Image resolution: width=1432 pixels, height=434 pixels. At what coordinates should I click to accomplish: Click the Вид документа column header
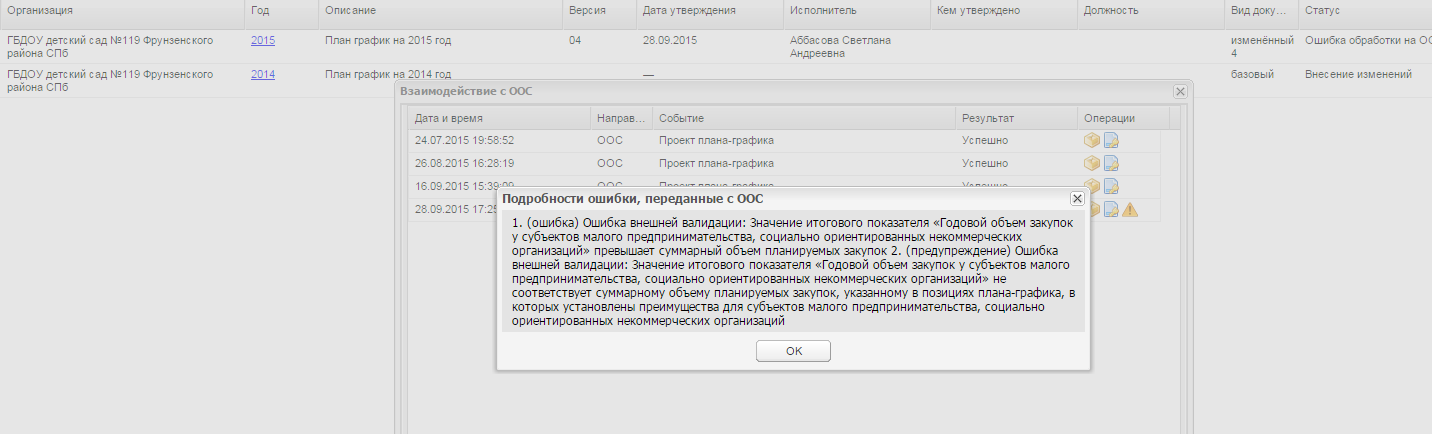coord(1261,10)
